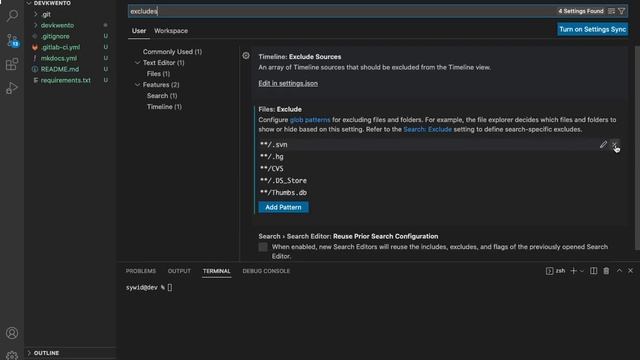
Task: Open README.md from explorer
Action: pos(60,69)
